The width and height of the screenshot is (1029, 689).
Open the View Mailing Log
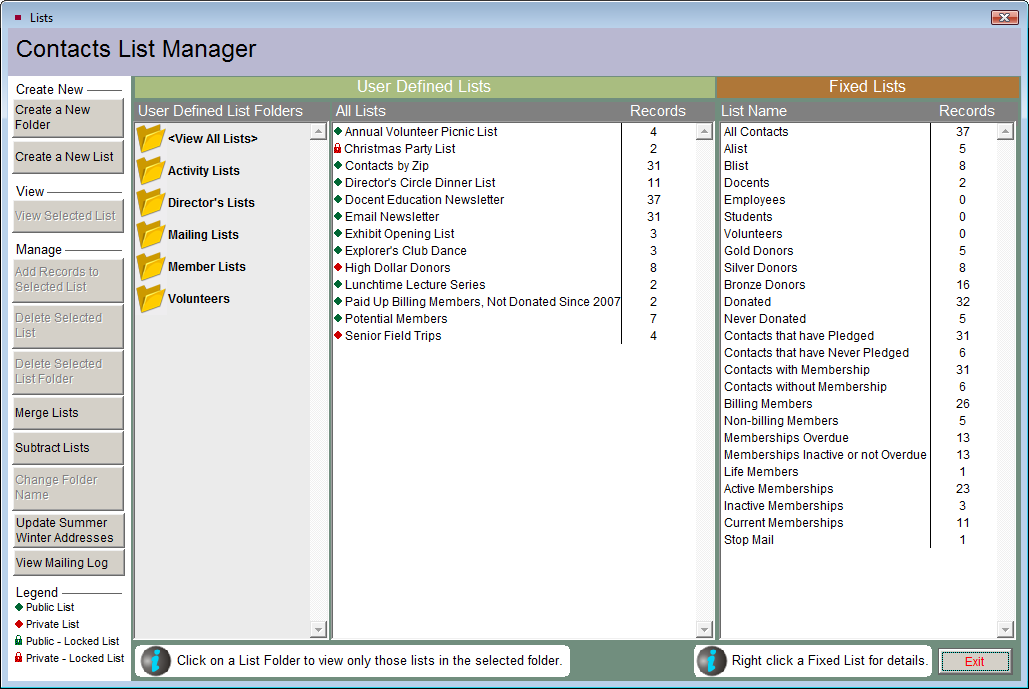click(65, 562)
